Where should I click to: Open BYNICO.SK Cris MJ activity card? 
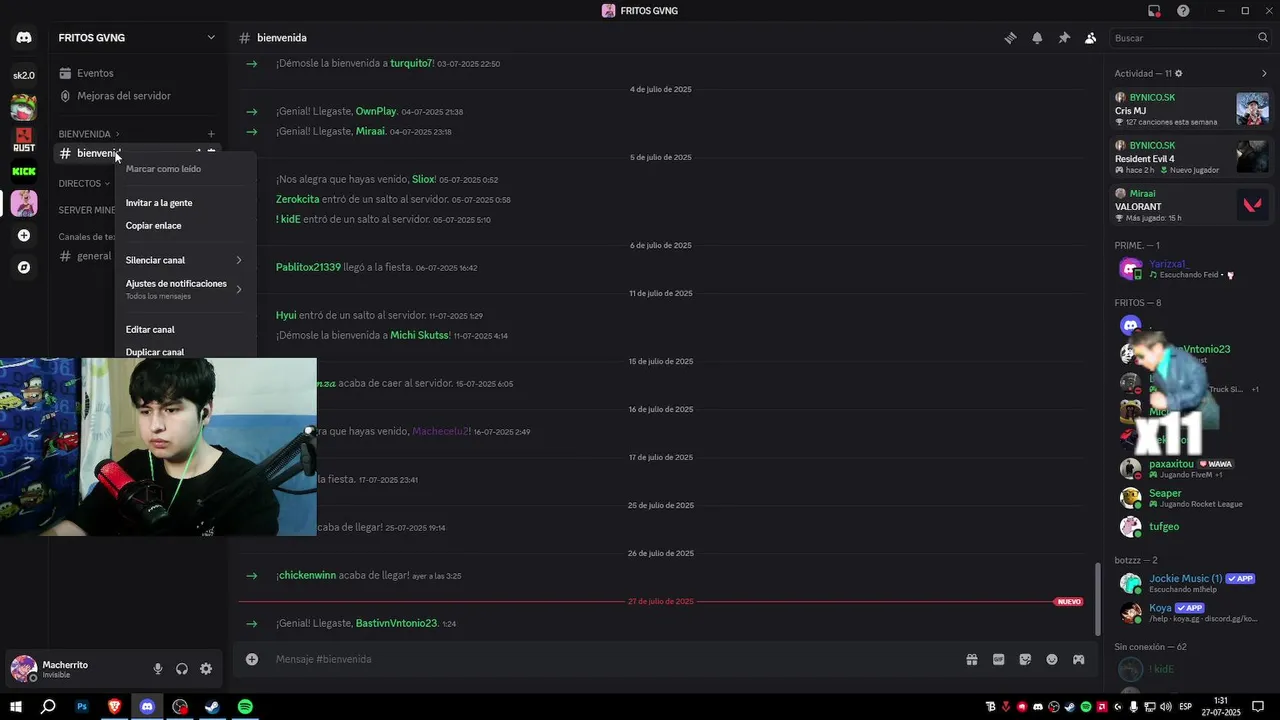click(x=1192, y=109)
